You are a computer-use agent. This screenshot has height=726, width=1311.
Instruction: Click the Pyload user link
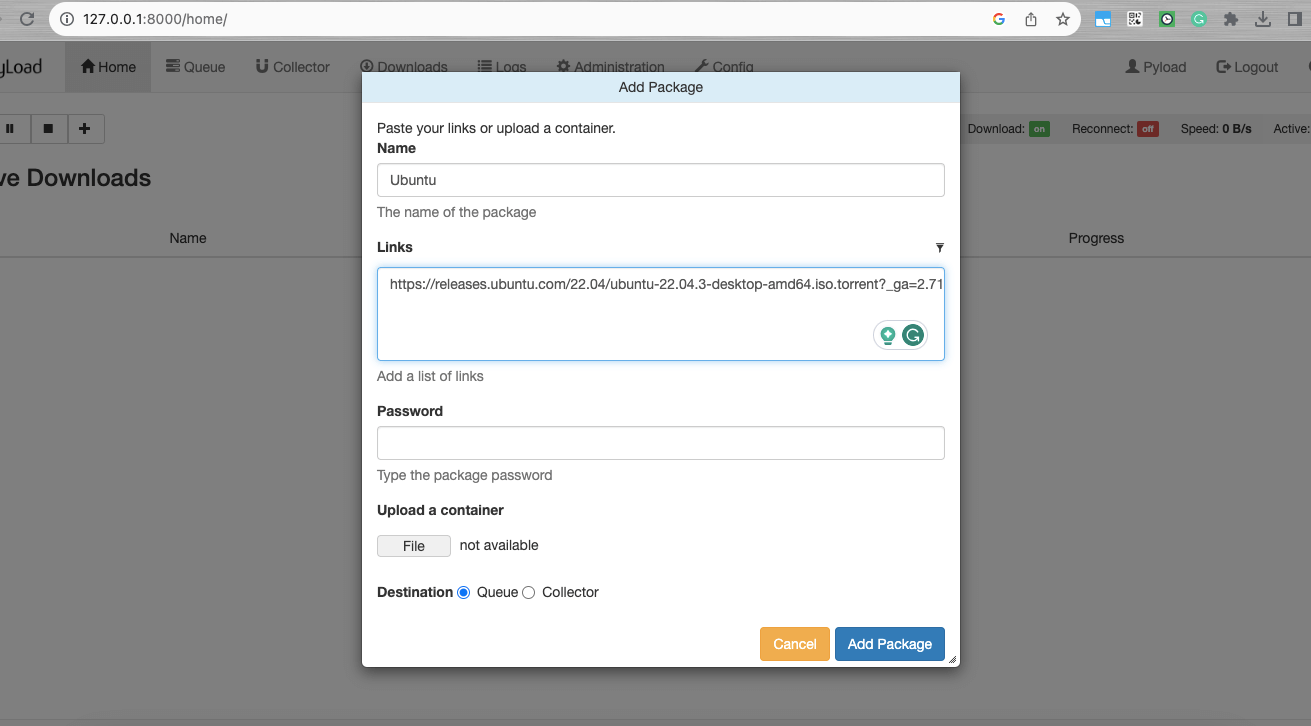[1156, 67]
